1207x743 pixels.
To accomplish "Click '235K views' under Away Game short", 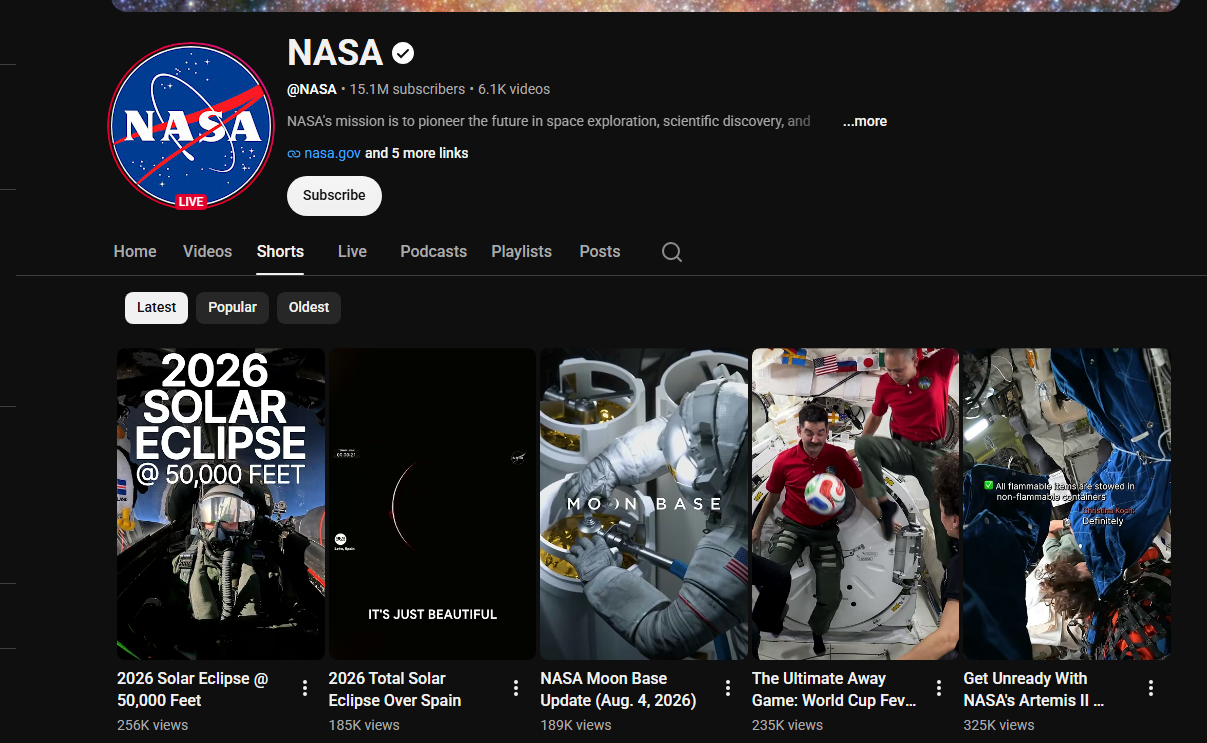I will pos(787,725).
